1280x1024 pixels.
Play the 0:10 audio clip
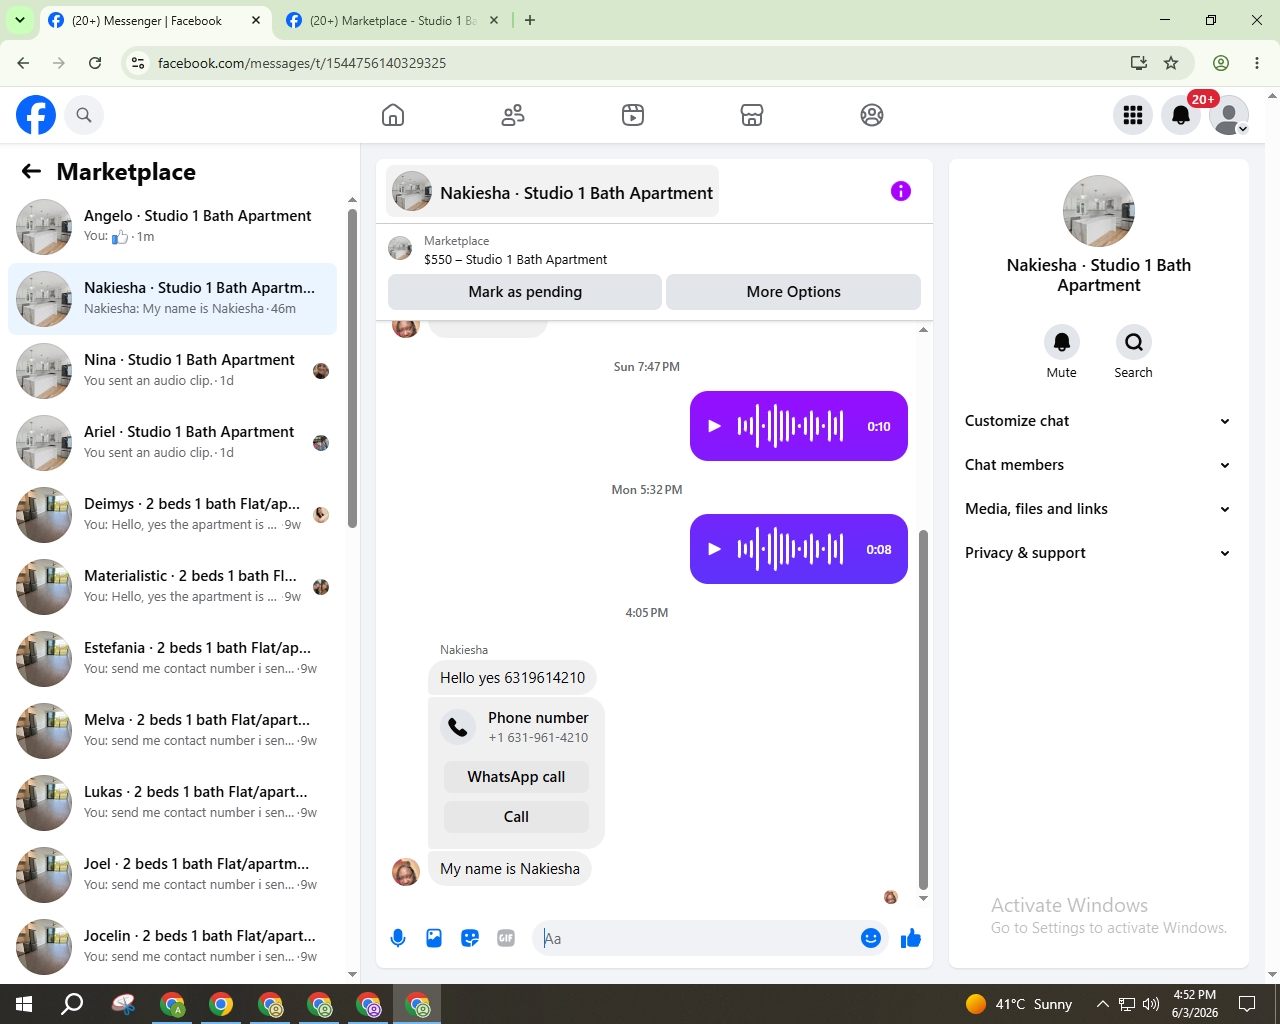[x=714, y=426]
